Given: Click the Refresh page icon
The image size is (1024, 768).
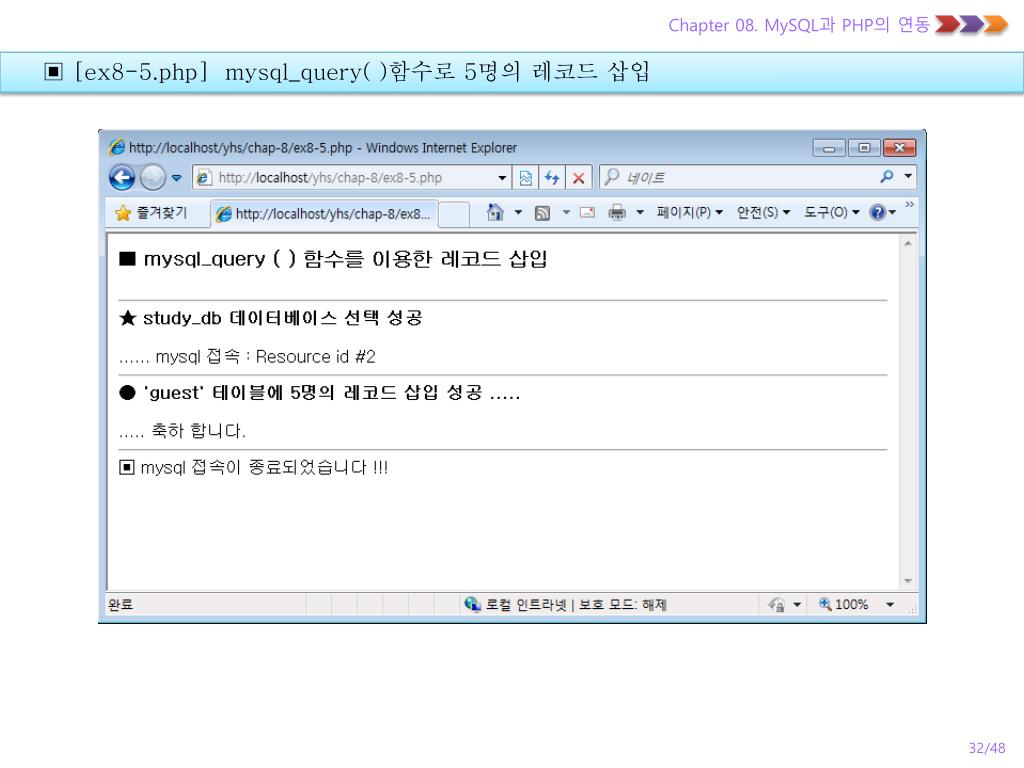Looking at the screenshot, I should [552, 178].
